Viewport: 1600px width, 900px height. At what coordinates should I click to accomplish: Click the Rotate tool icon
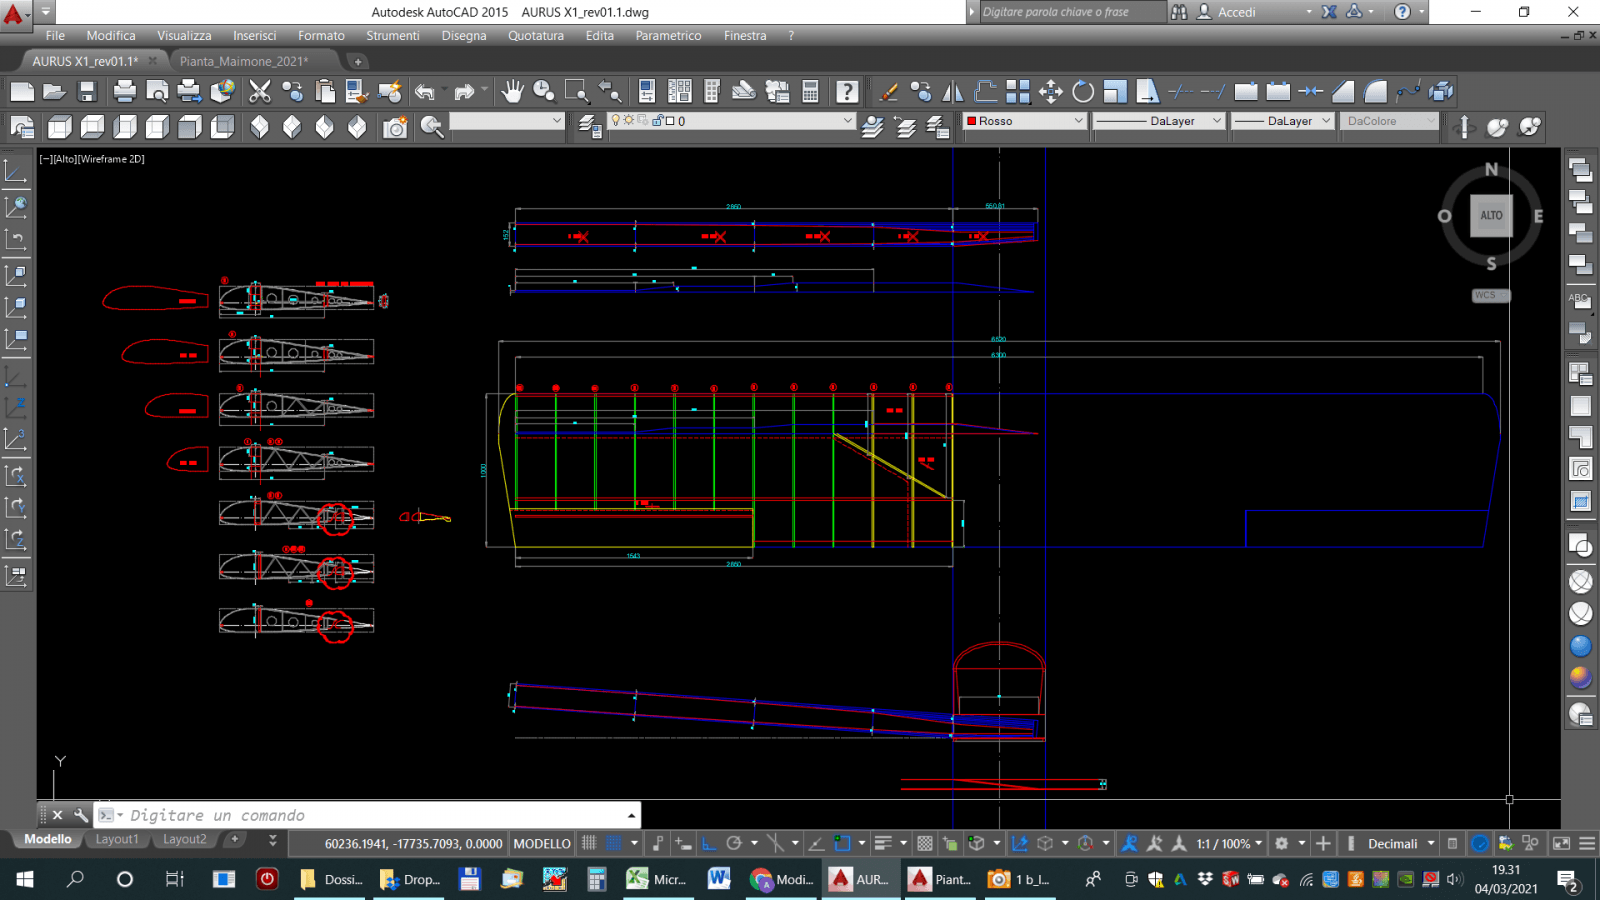(1083, 92)
